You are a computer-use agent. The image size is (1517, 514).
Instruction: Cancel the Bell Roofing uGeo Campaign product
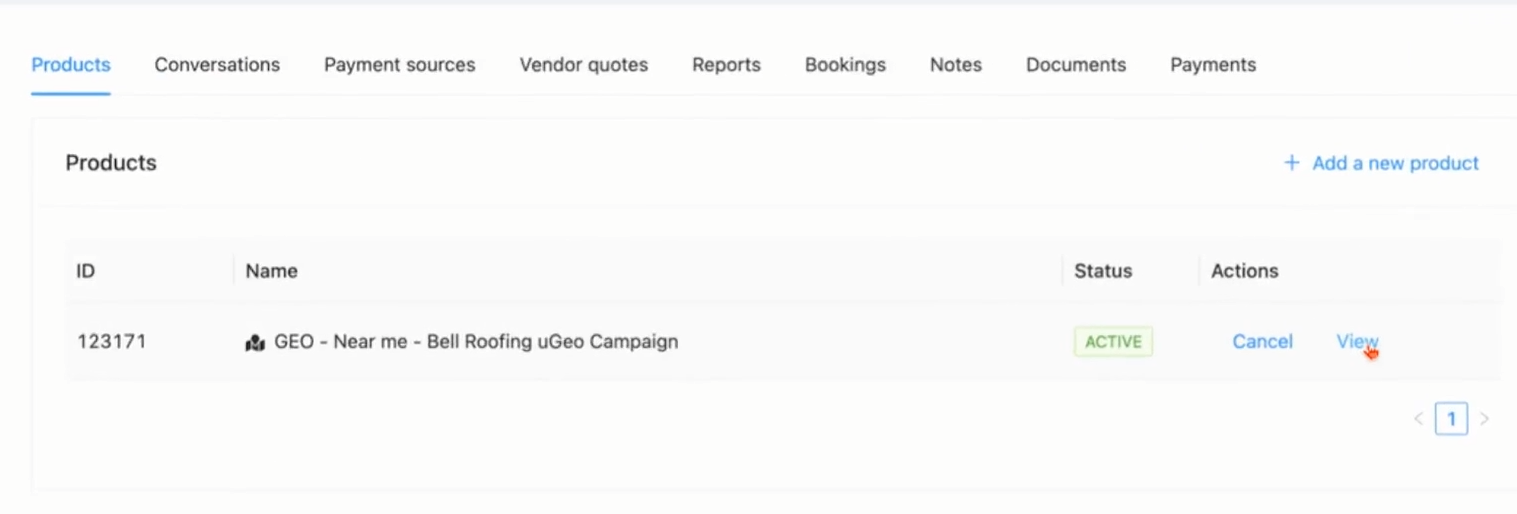click(x=1262, y=342)
